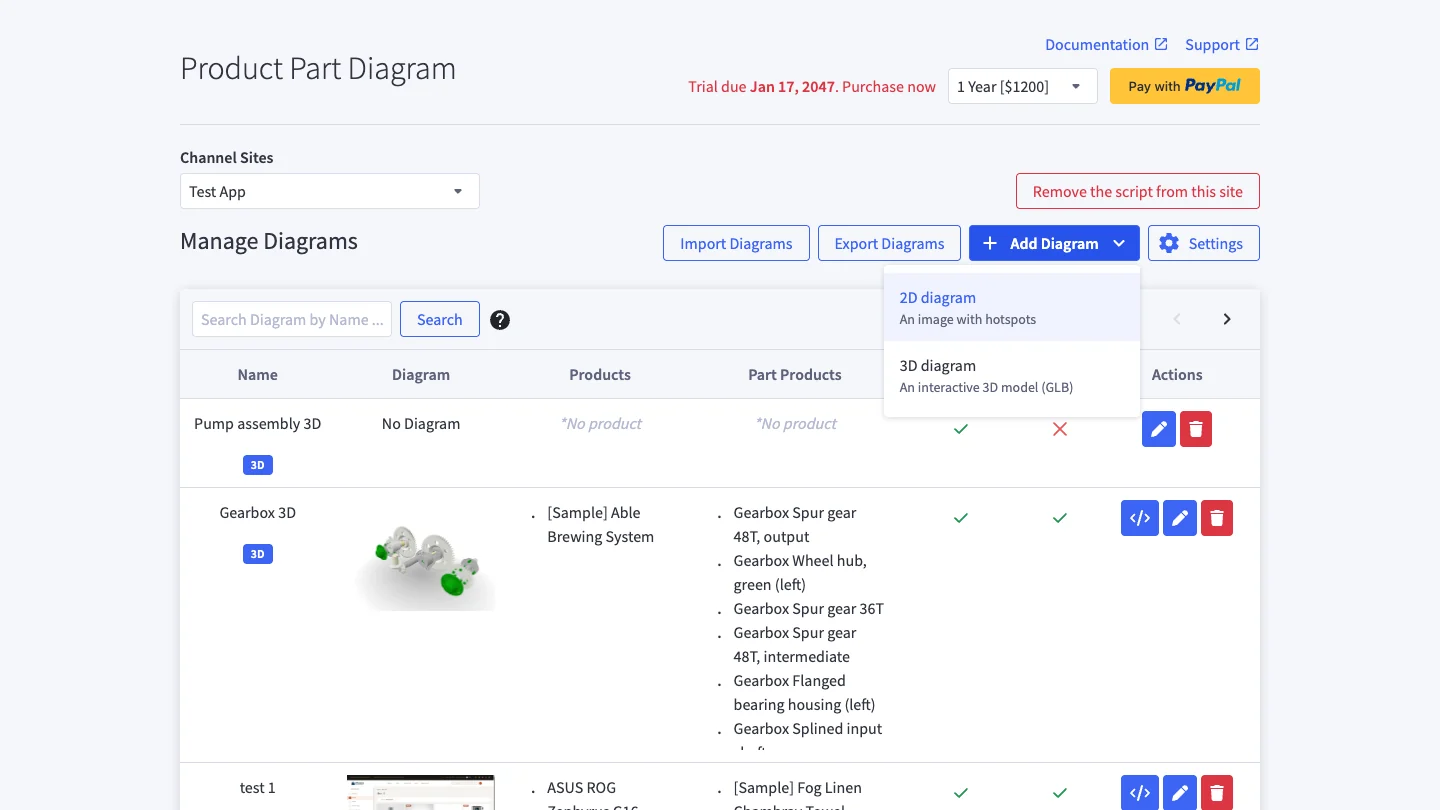
Task: Click the Gearbox Spur gear 36T part
Action: 809,609
